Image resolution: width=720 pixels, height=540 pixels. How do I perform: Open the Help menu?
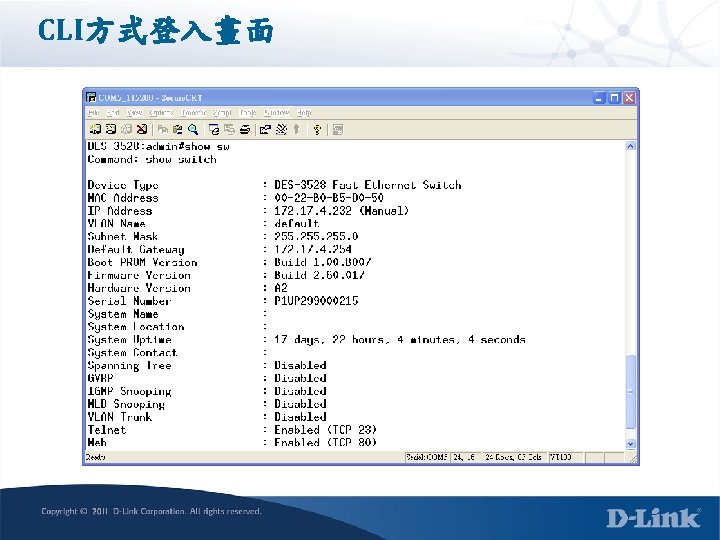[304, 112]
